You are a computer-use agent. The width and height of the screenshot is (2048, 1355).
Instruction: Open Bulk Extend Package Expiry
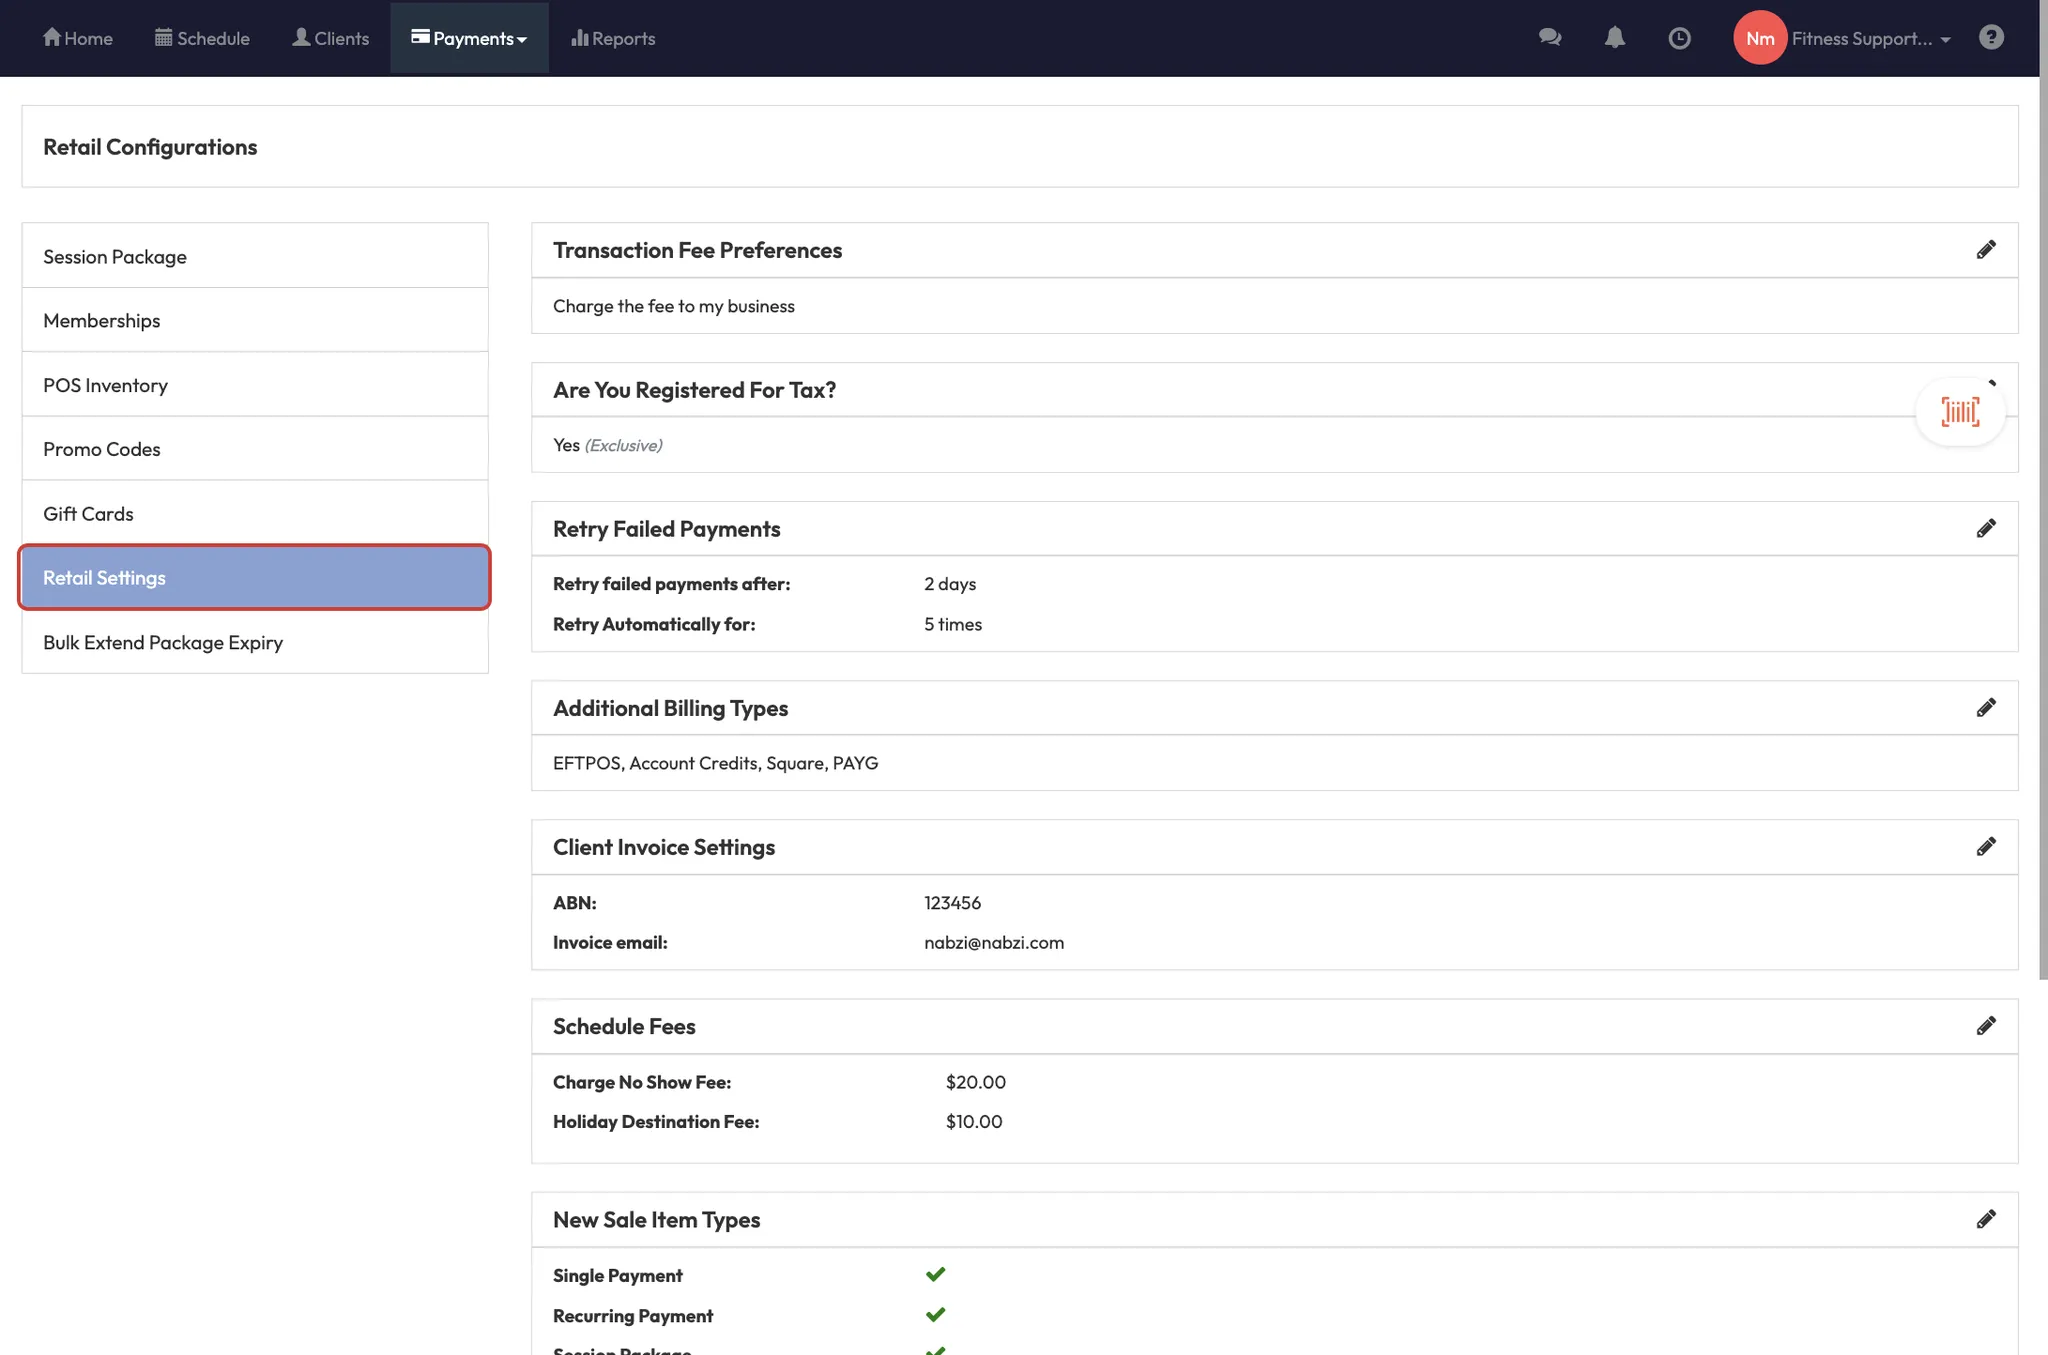pos(163,642)
